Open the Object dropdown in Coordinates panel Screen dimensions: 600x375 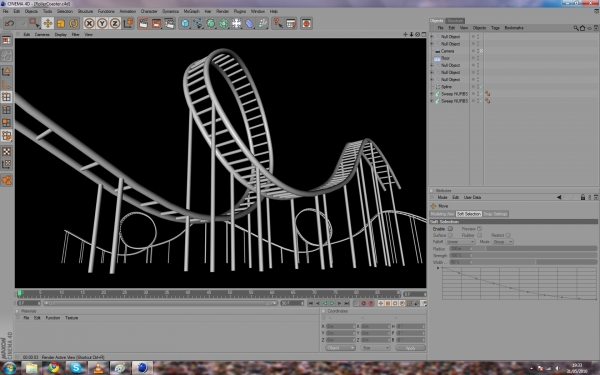pyautogui.click(x=340, y=348)
